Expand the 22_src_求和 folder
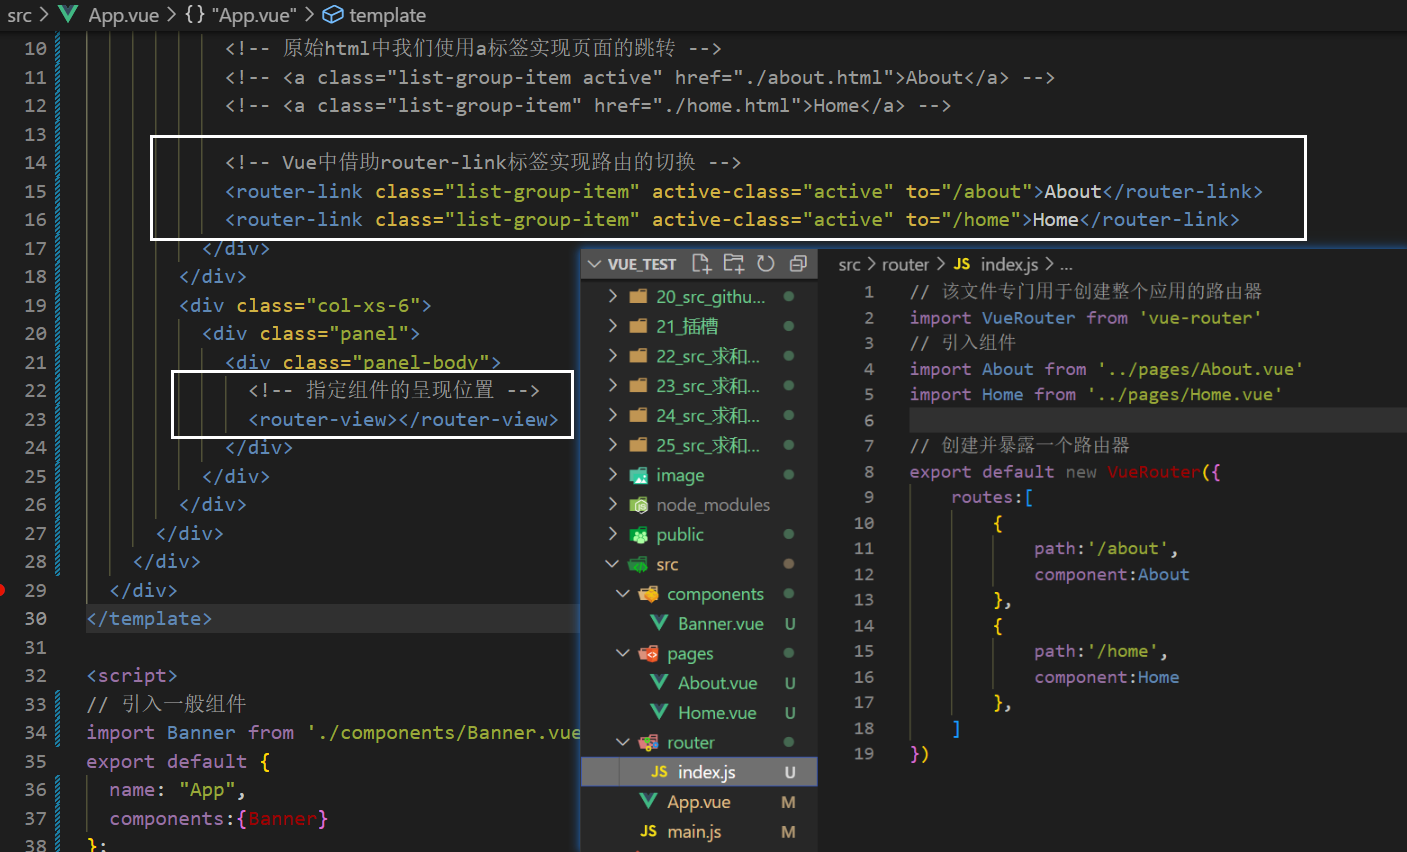This screenshot has width=1407, height=852. 613,356
